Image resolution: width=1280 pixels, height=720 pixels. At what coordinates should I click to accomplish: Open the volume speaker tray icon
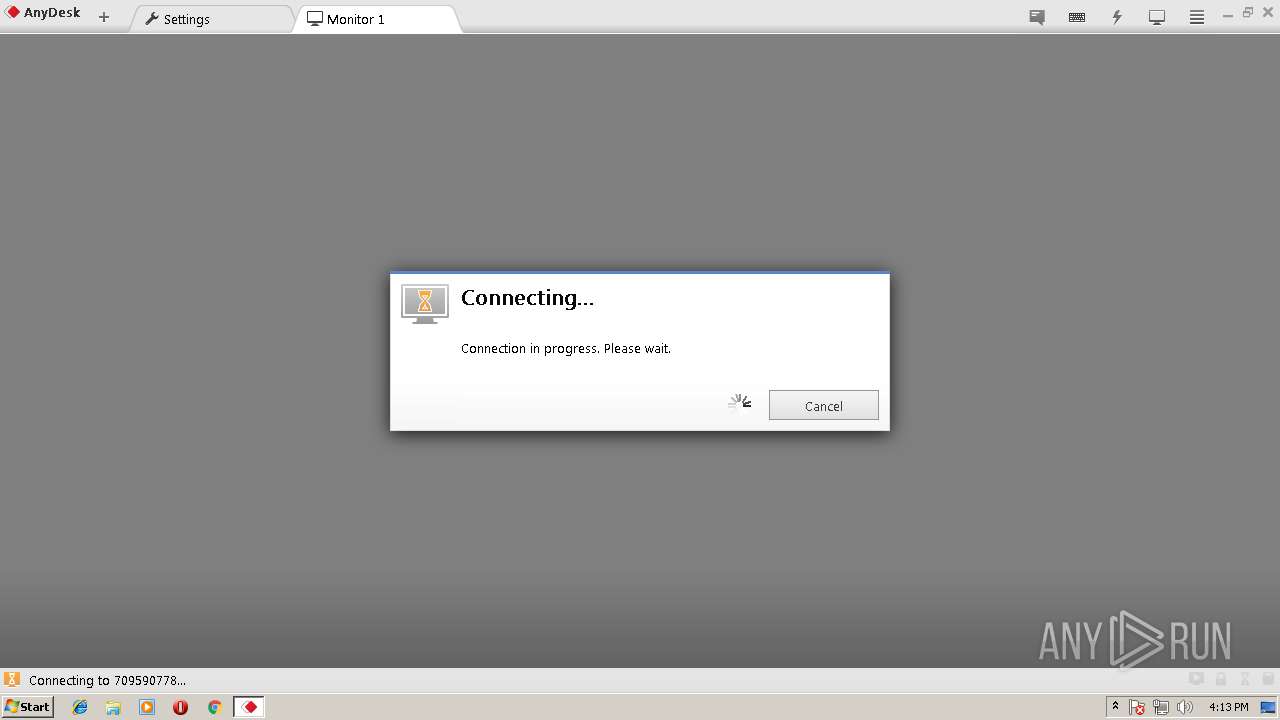tap(1185, 707)
